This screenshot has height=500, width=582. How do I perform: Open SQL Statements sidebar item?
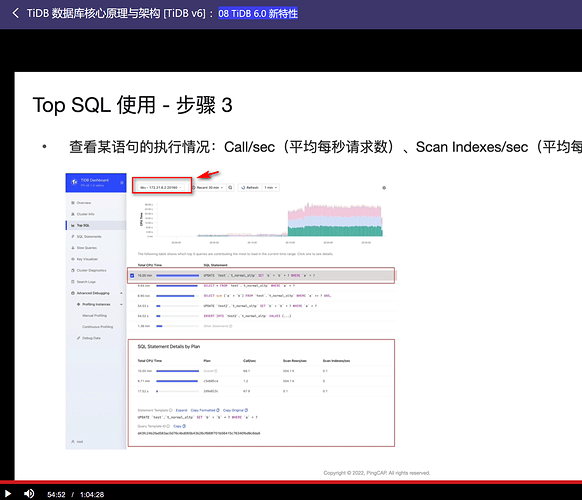point(89,236)
